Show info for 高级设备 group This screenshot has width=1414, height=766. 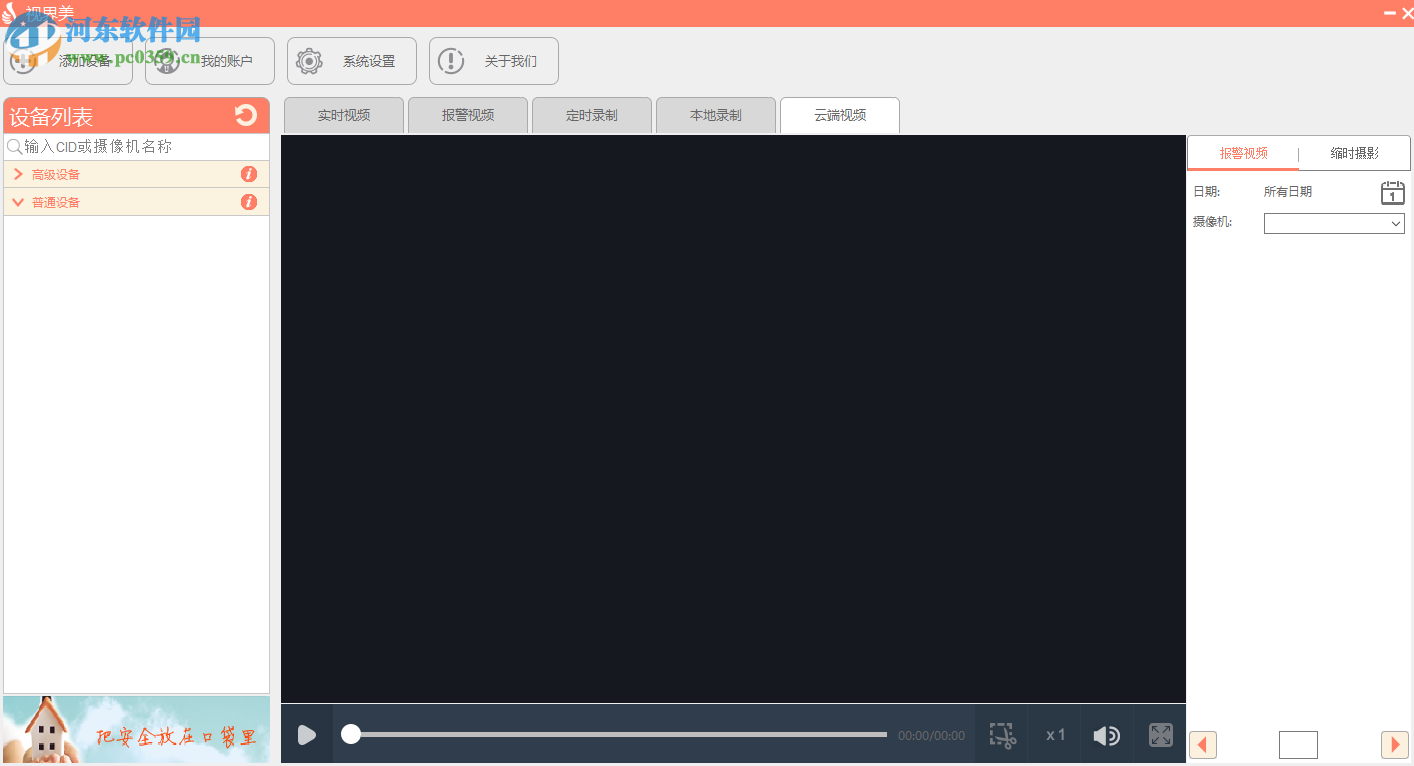(x=249, y=174)
